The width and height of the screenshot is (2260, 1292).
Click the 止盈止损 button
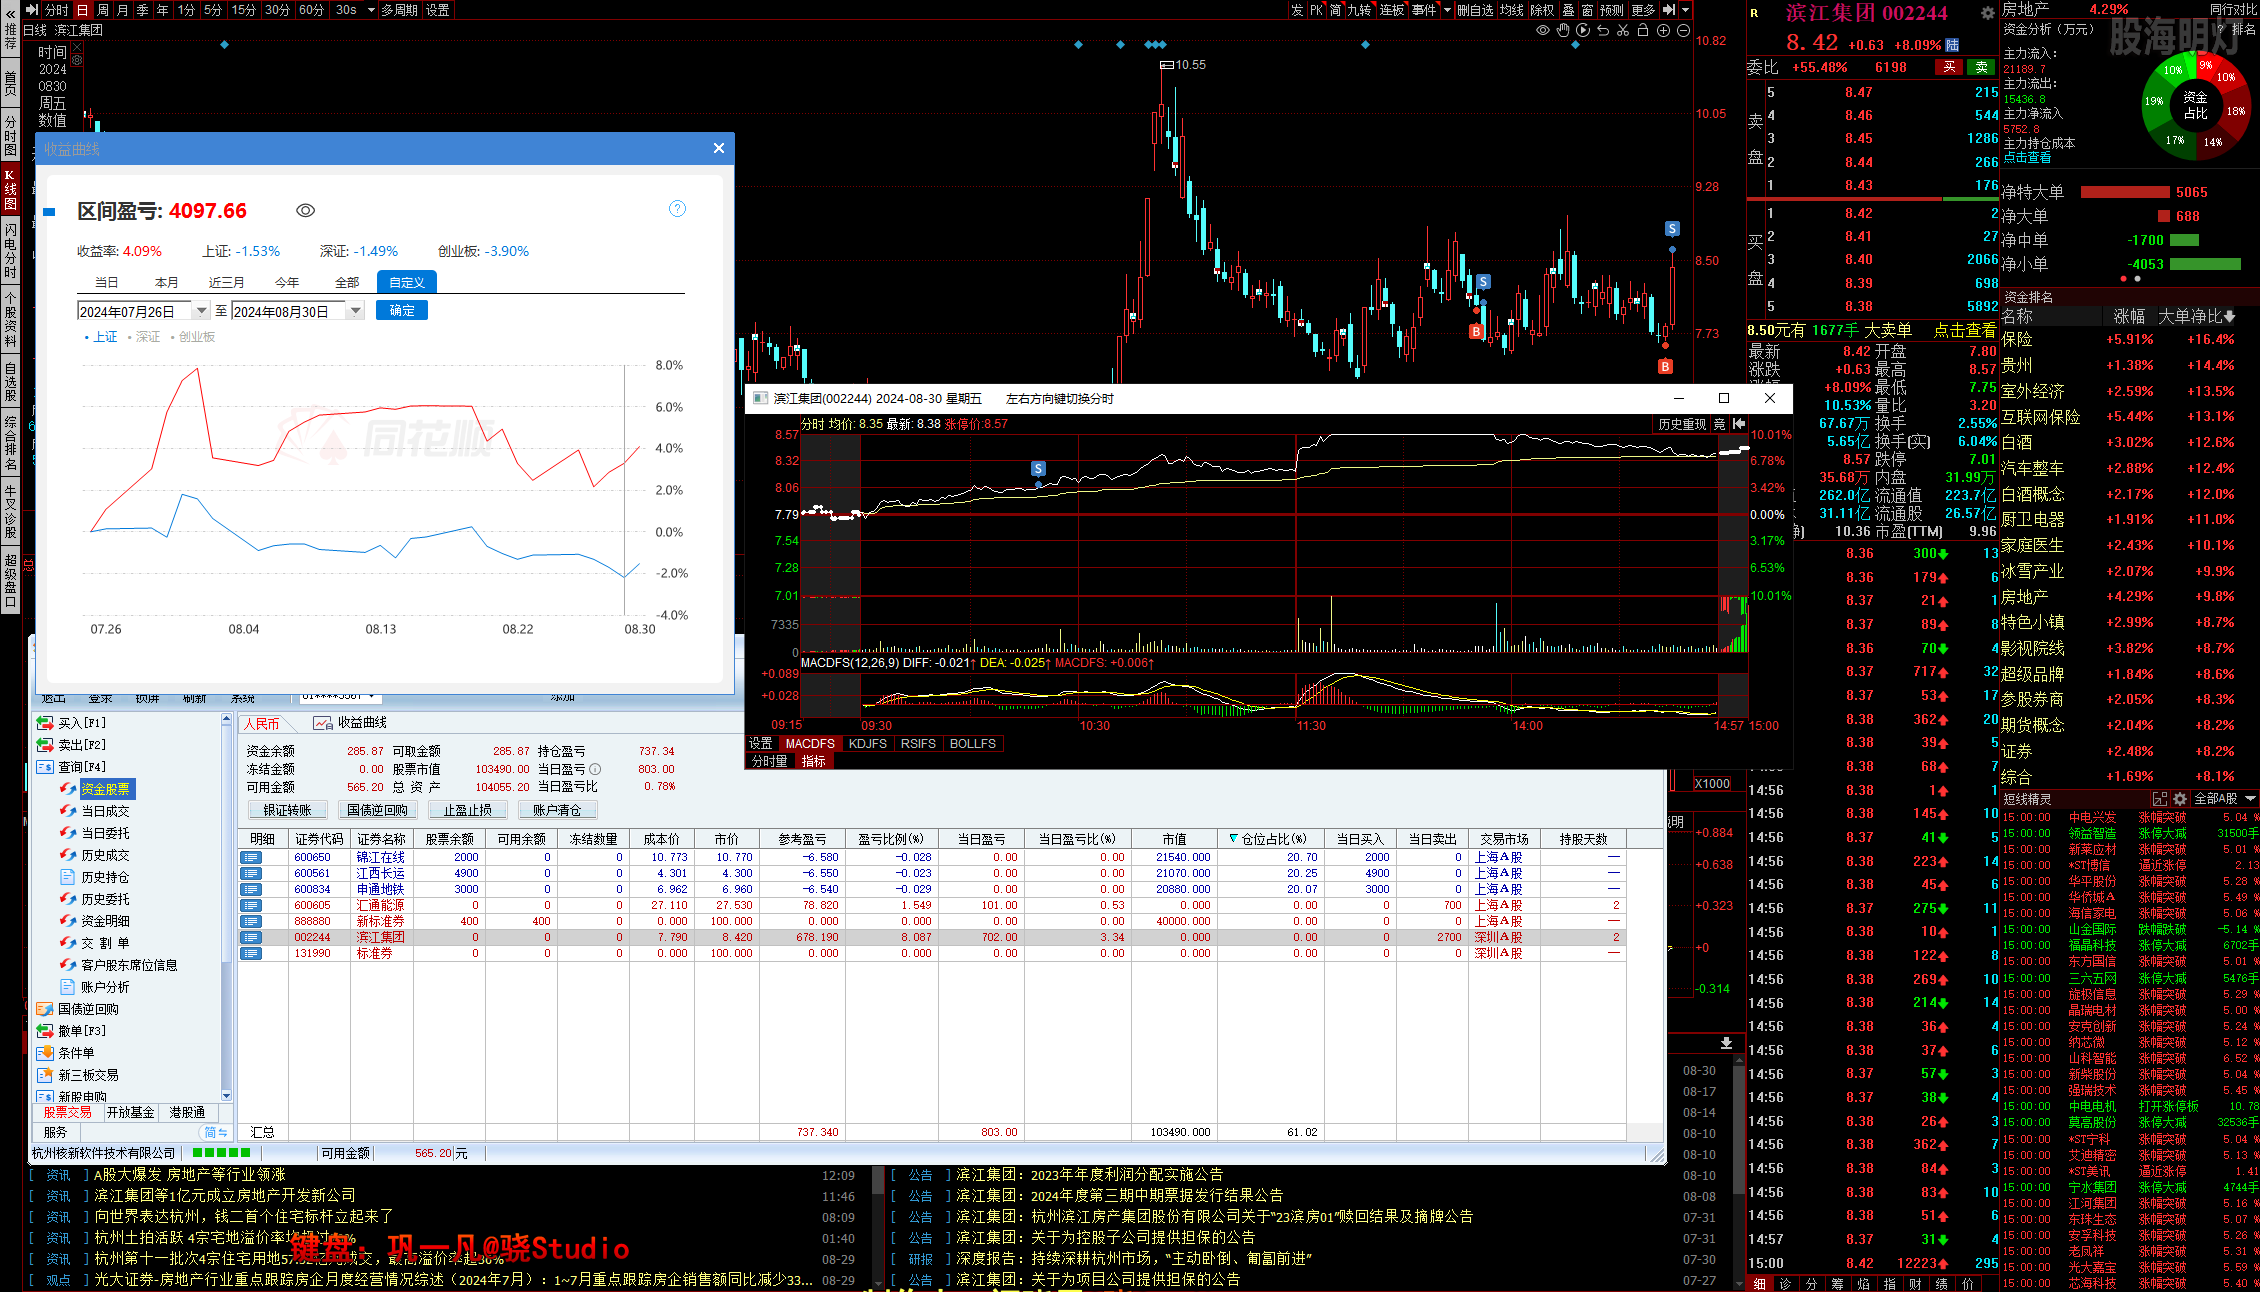point(468,810)
